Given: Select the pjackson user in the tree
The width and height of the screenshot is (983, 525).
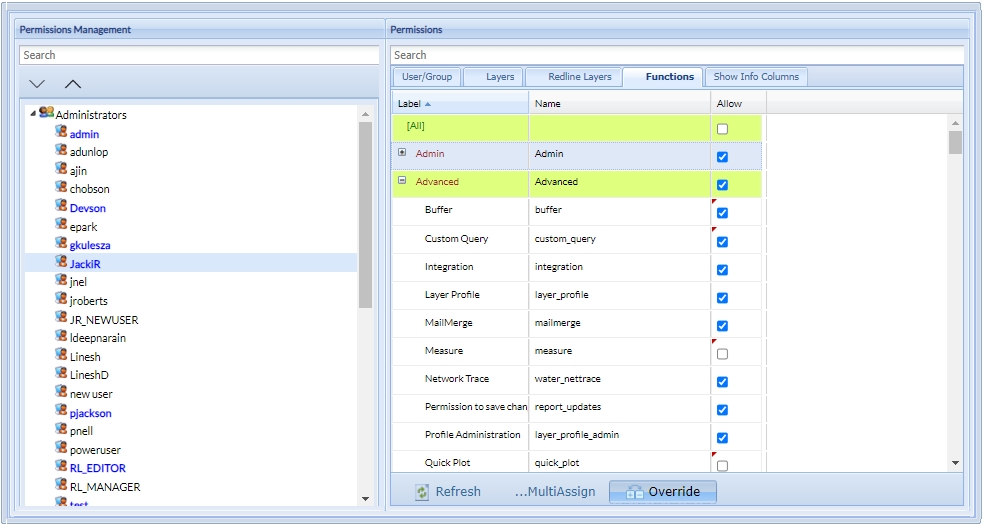Looking at the screenshot, I should (90, 413).
